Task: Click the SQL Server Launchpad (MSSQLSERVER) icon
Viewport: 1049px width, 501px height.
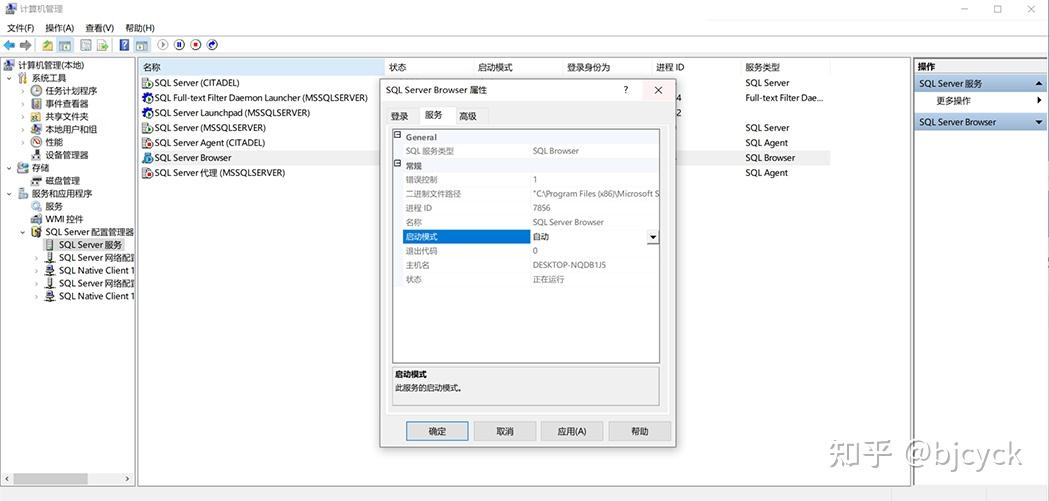Action: pyautogui.click(x=148, y=112)
